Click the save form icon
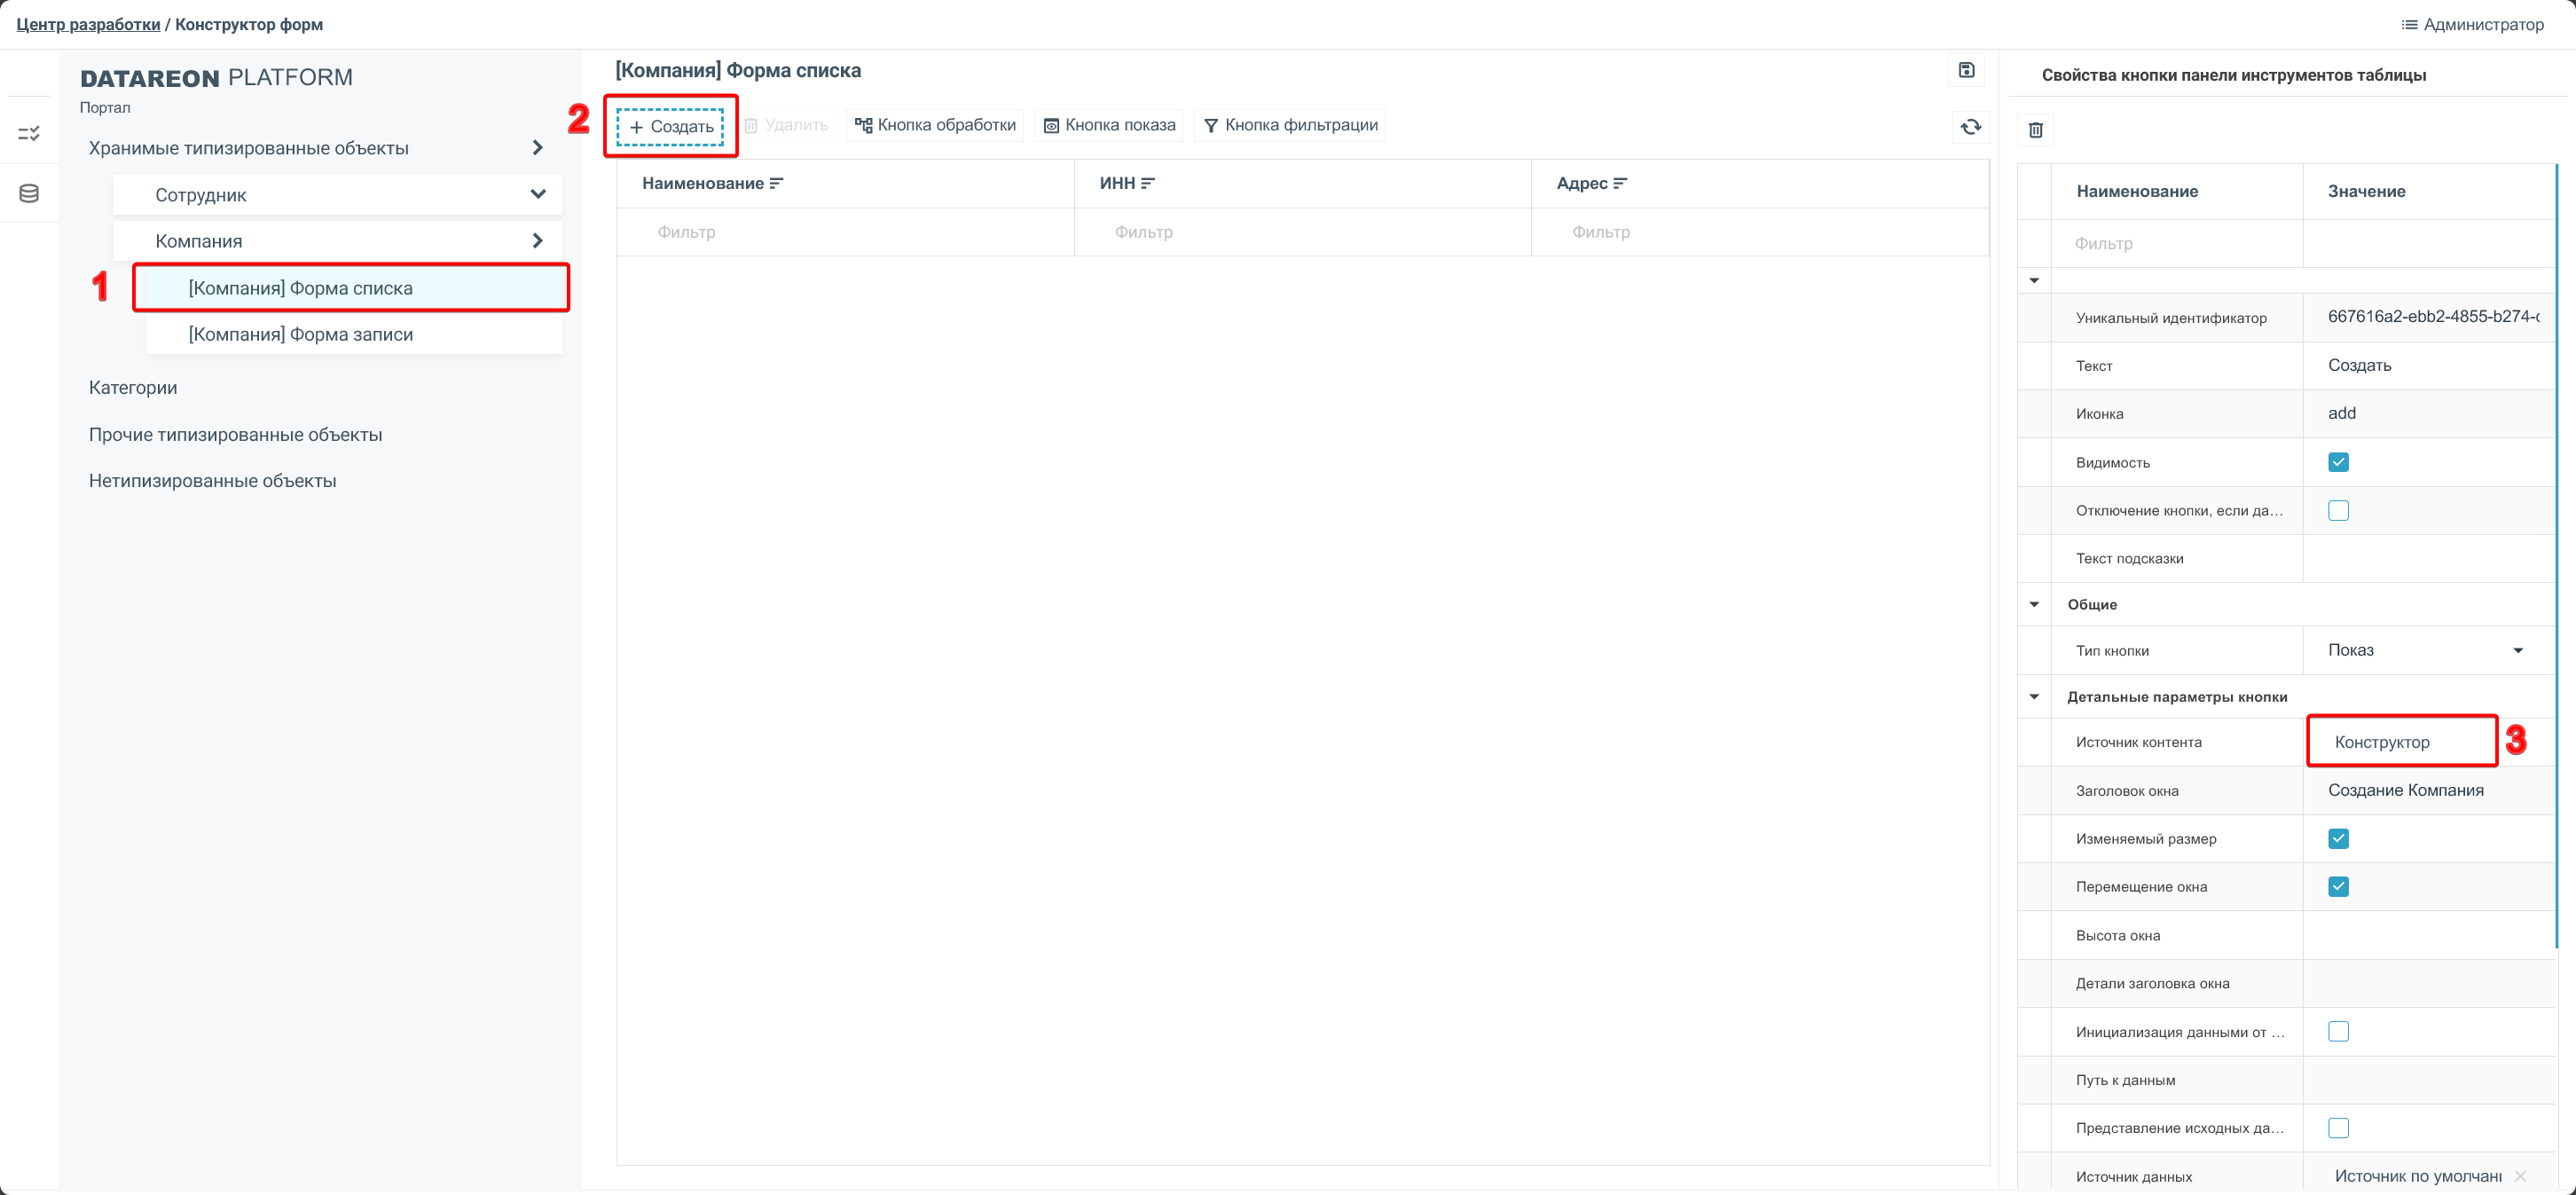Screen dimensions: 2576x1195 pyautogui.click(x=1966, y=70)
